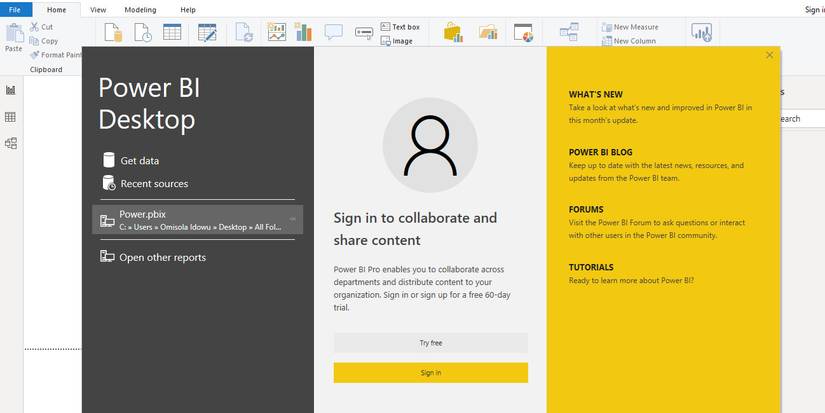Screen dimensions: 825x413
Task: Click the Ask A Question speech bubble icon
Action: tap(334, 32)
